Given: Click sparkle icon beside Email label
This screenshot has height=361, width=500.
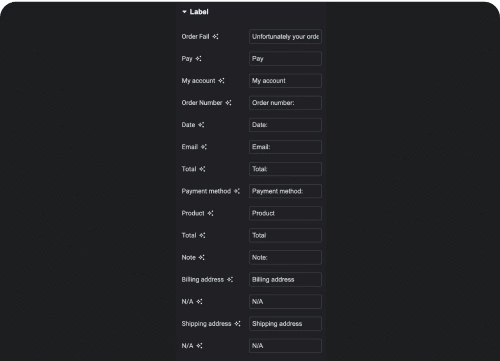Looking at the screenshot, I should click(x=204, y=147).
